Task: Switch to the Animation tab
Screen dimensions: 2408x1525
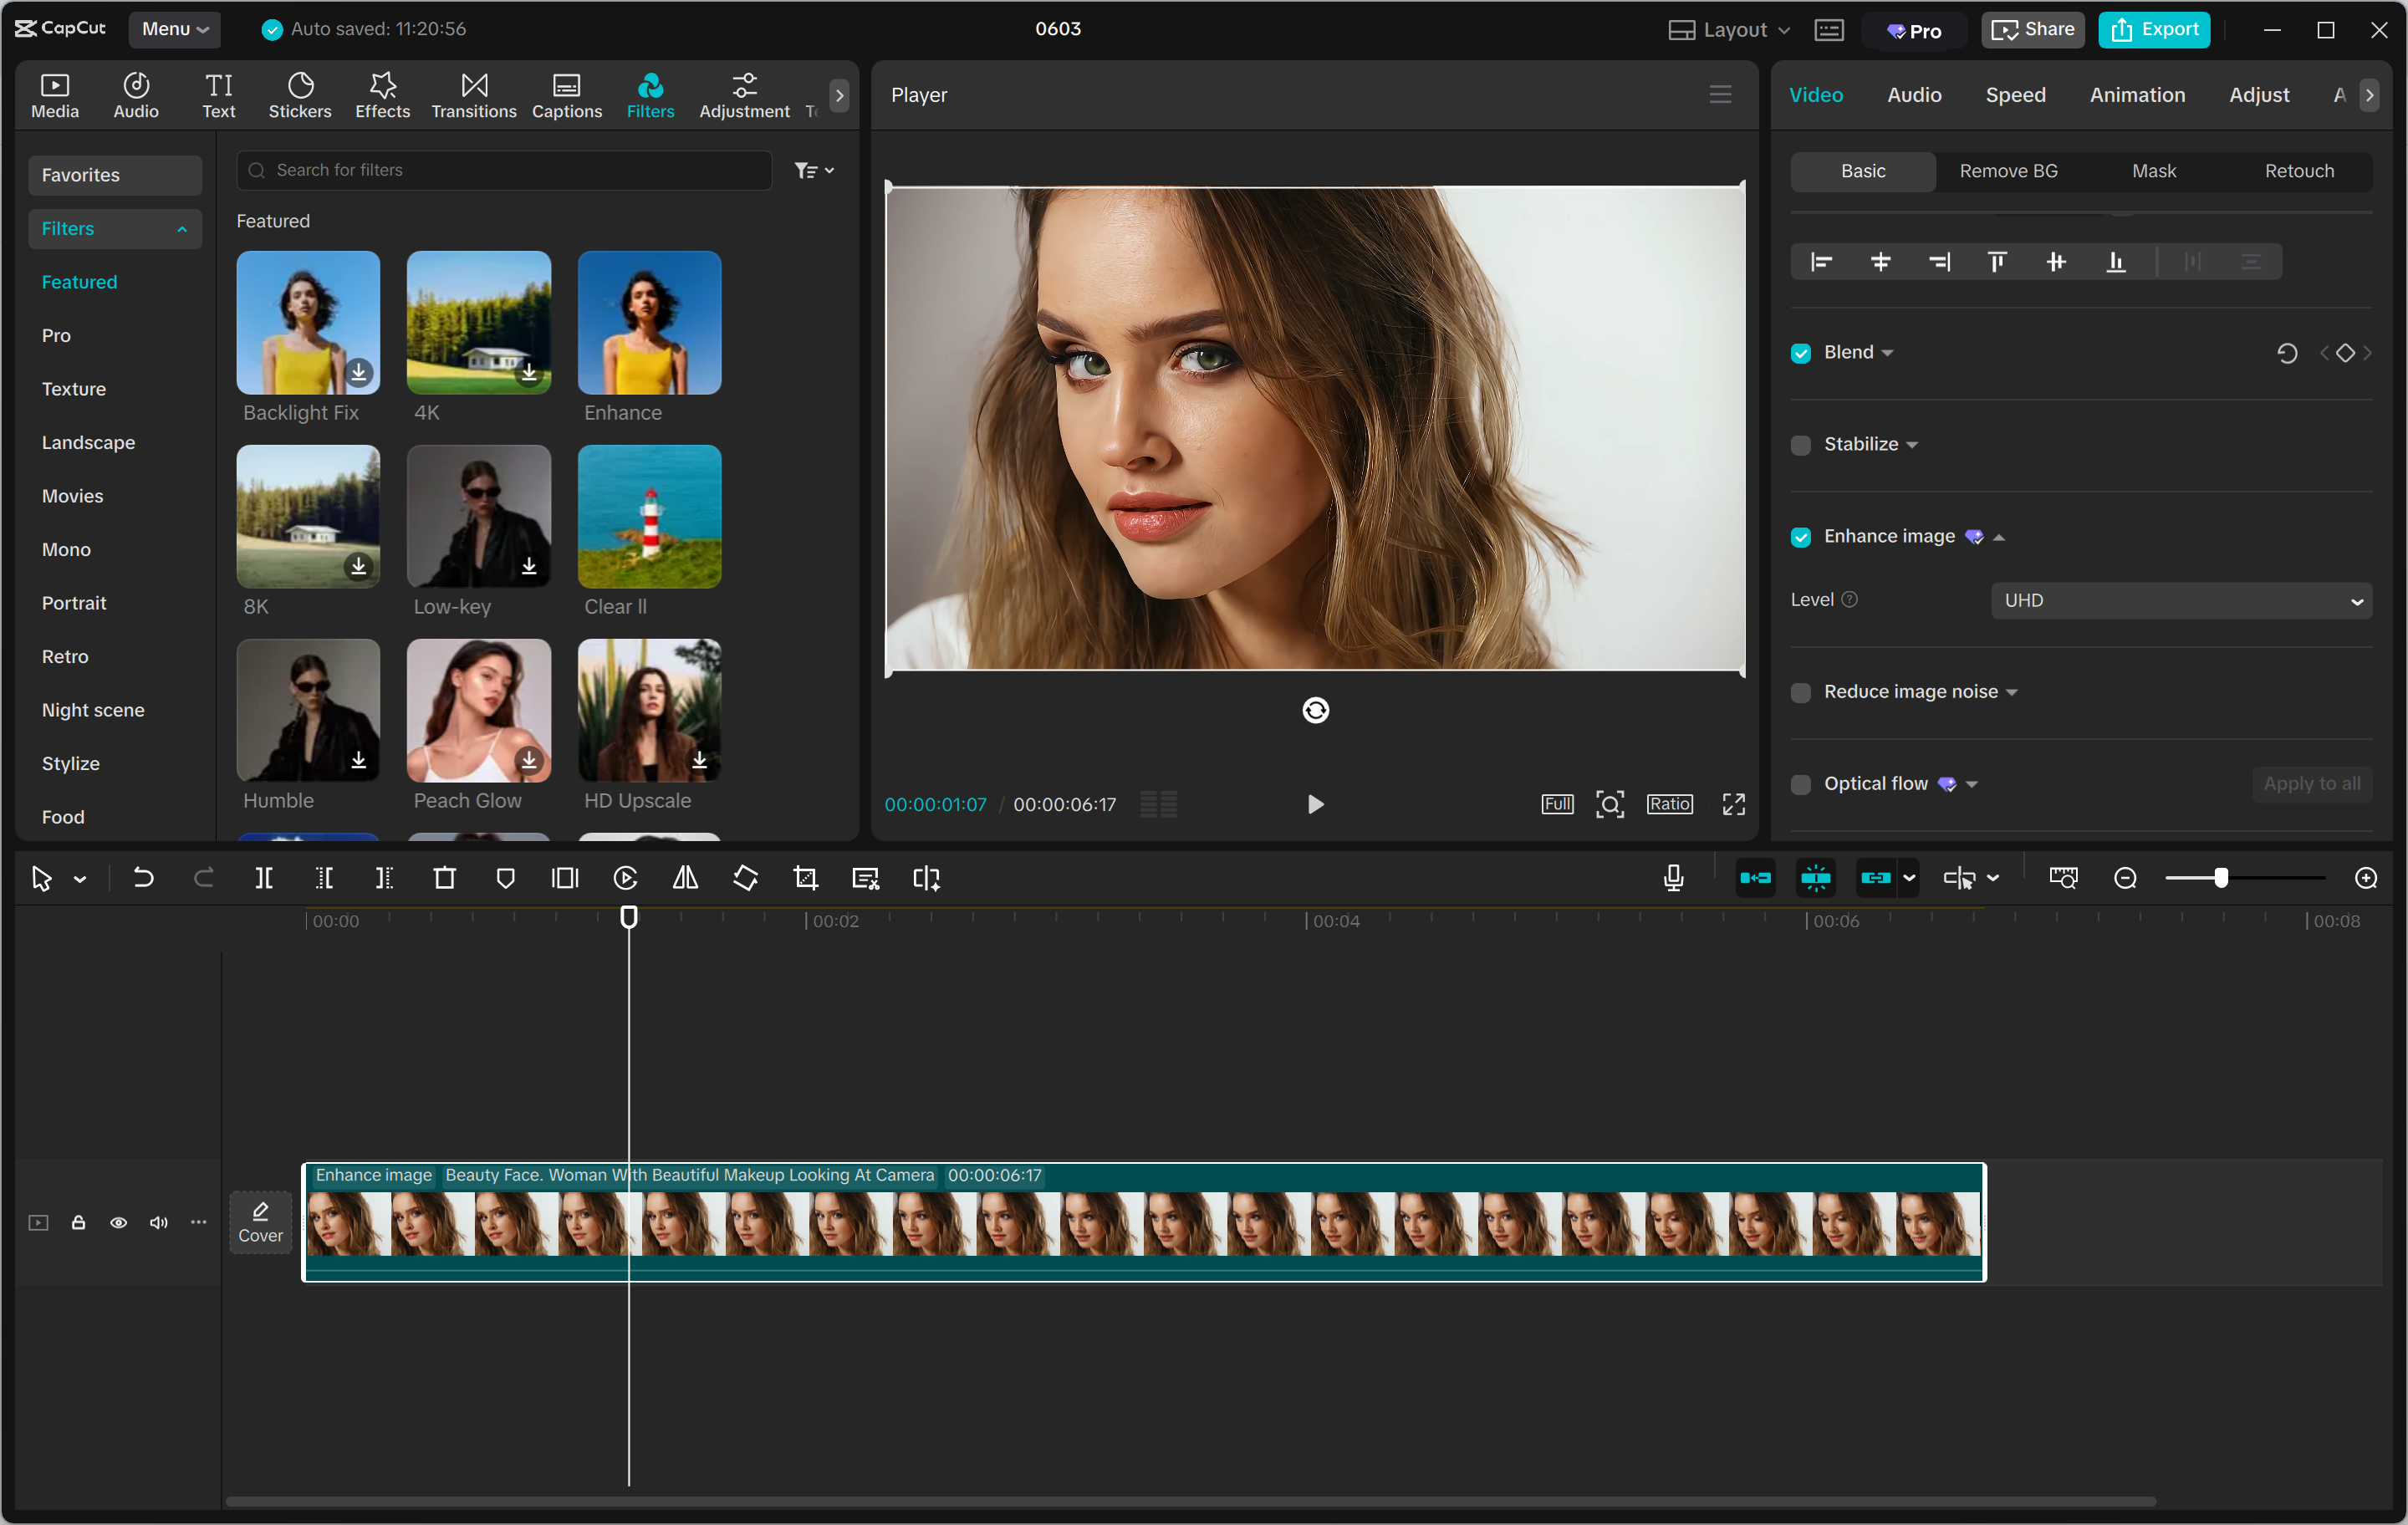Action: pyautogui.click(x=2136, y=95)
